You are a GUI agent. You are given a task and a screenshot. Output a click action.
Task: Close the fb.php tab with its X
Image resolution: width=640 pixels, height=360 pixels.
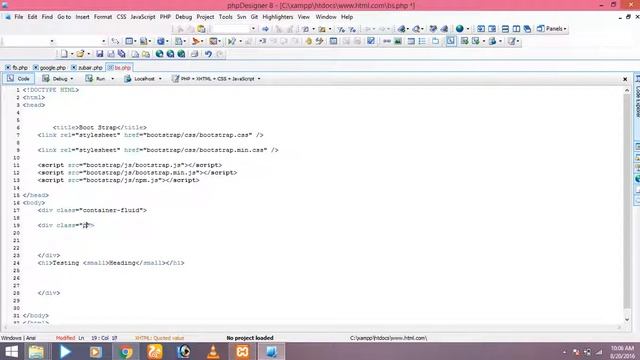click(8, 67)
